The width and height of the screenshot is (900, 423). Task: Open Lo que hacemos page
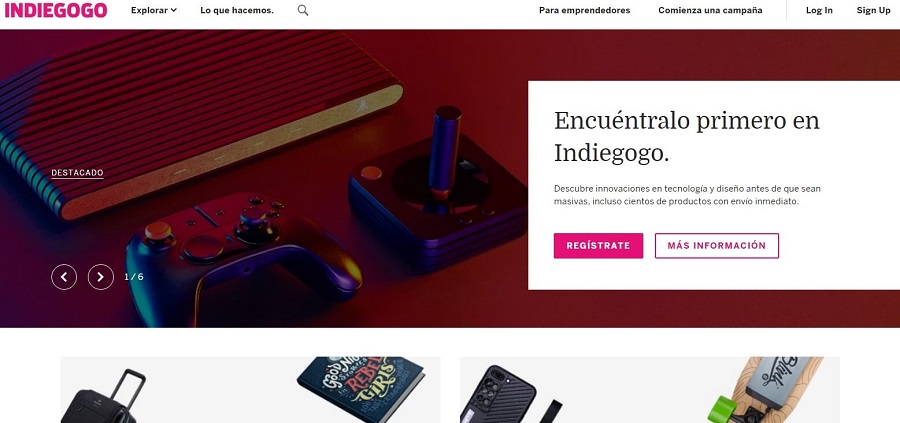237,10
